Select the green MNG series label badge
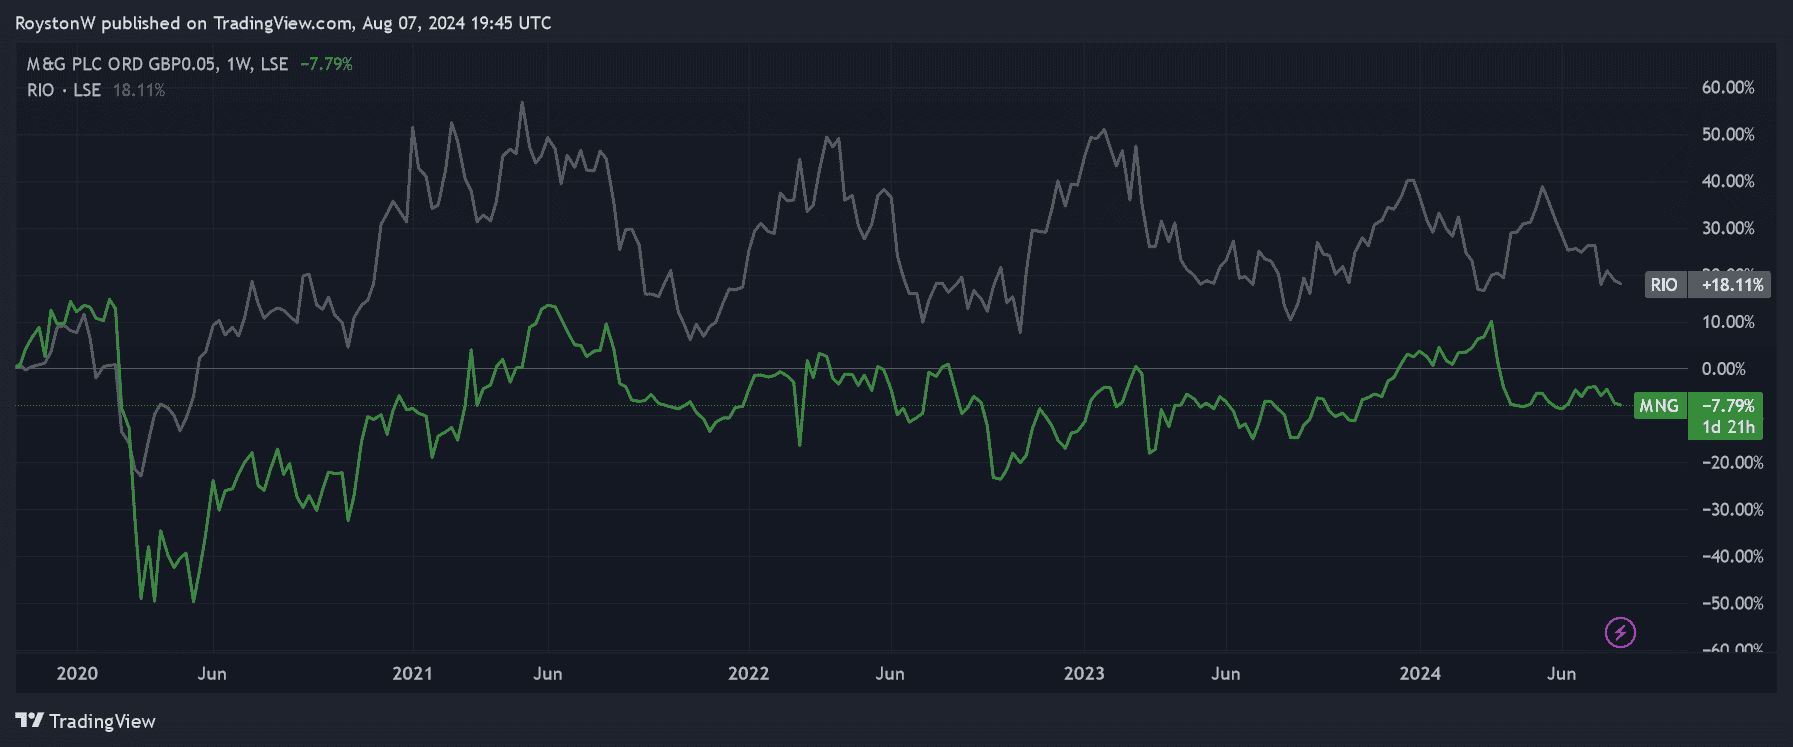This screenshot has height=747, width=1793. 1658,405
